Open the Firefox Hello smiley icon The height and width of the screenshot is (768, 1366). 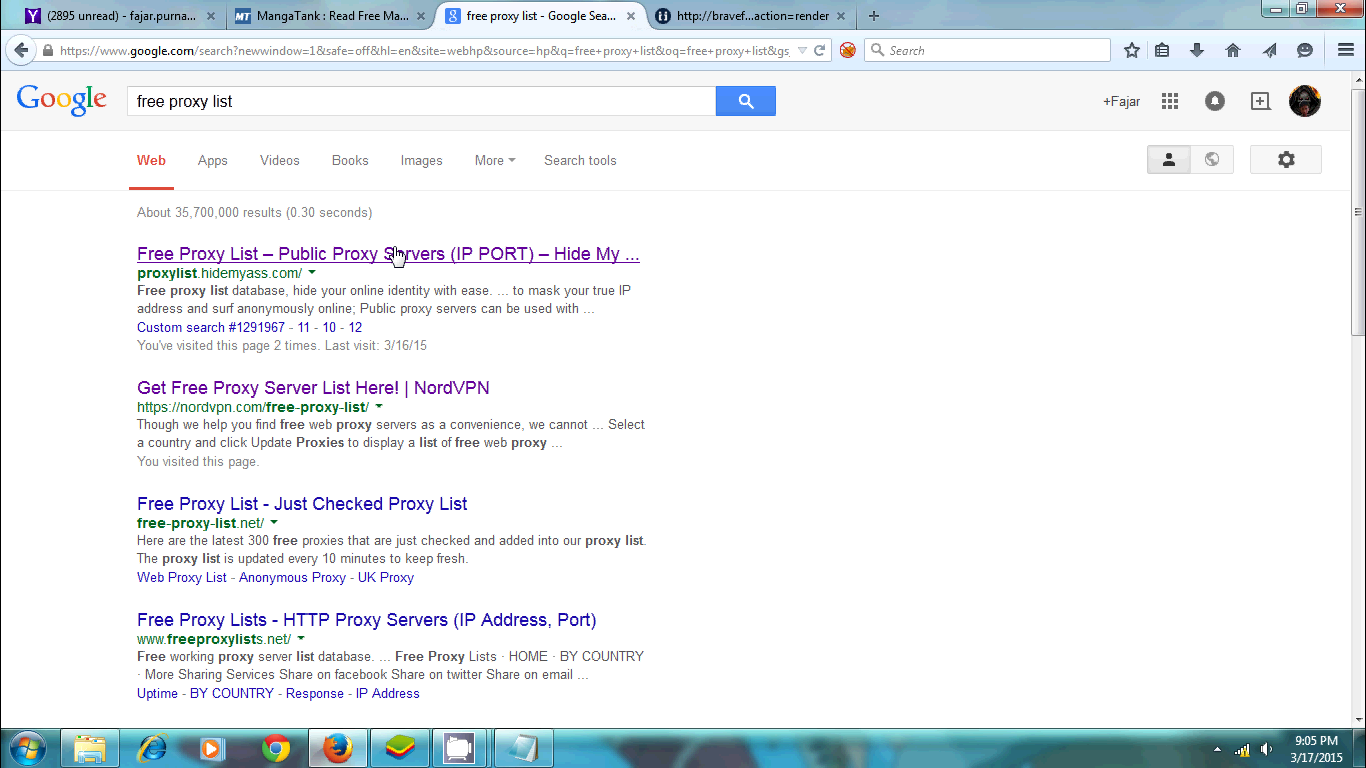point(1305,50)
